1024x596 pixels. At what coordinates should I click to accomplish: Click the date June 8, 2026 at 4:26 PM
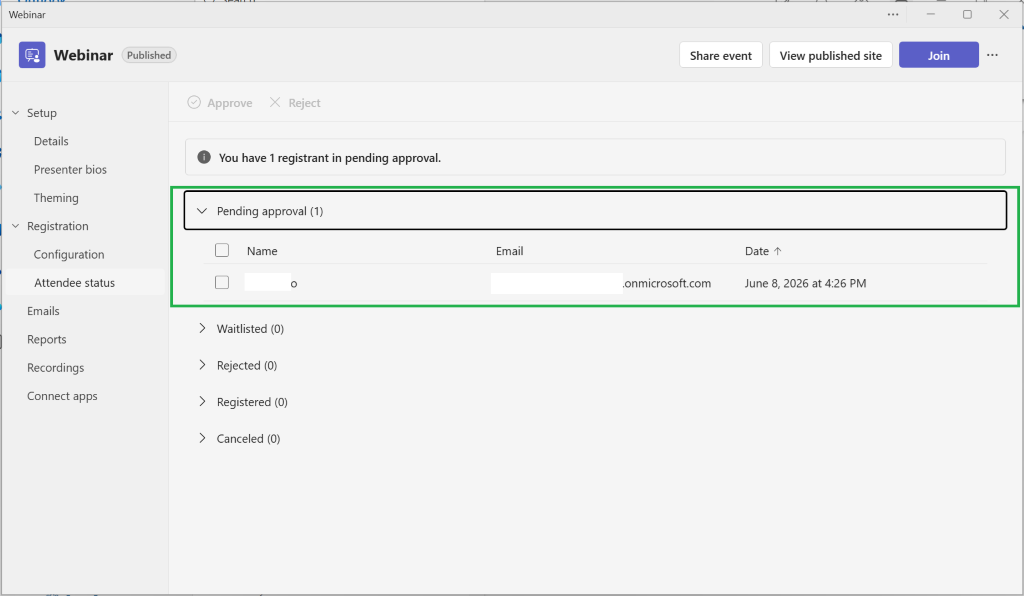tap(805, 283)
